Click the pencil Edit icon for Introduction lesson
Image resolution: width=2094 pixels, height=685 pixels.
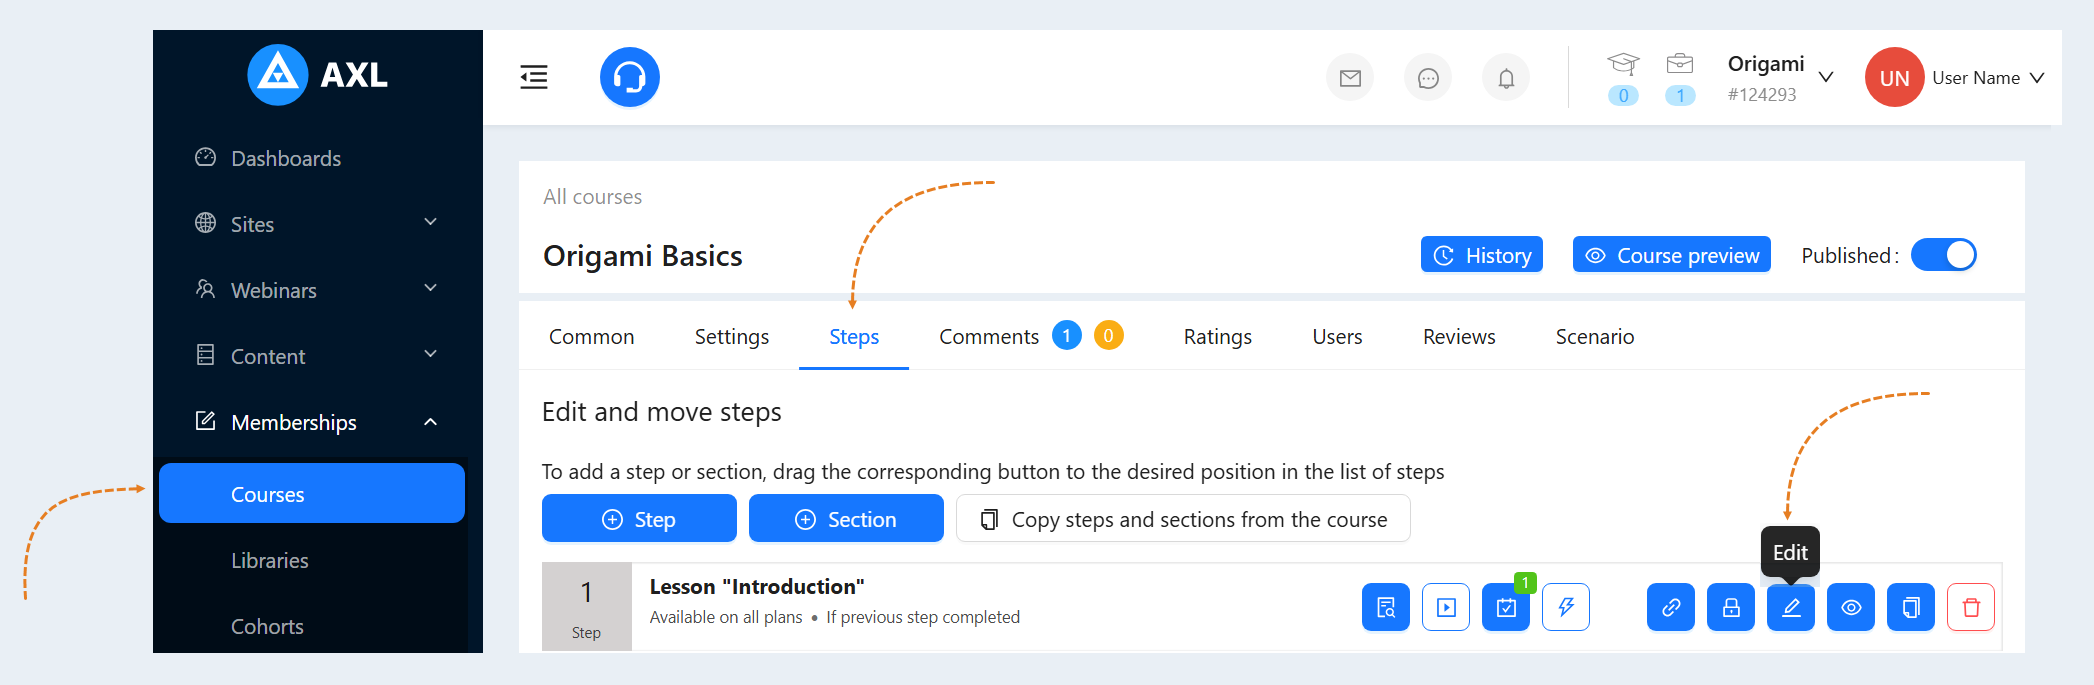click(x=1791, y=607)
